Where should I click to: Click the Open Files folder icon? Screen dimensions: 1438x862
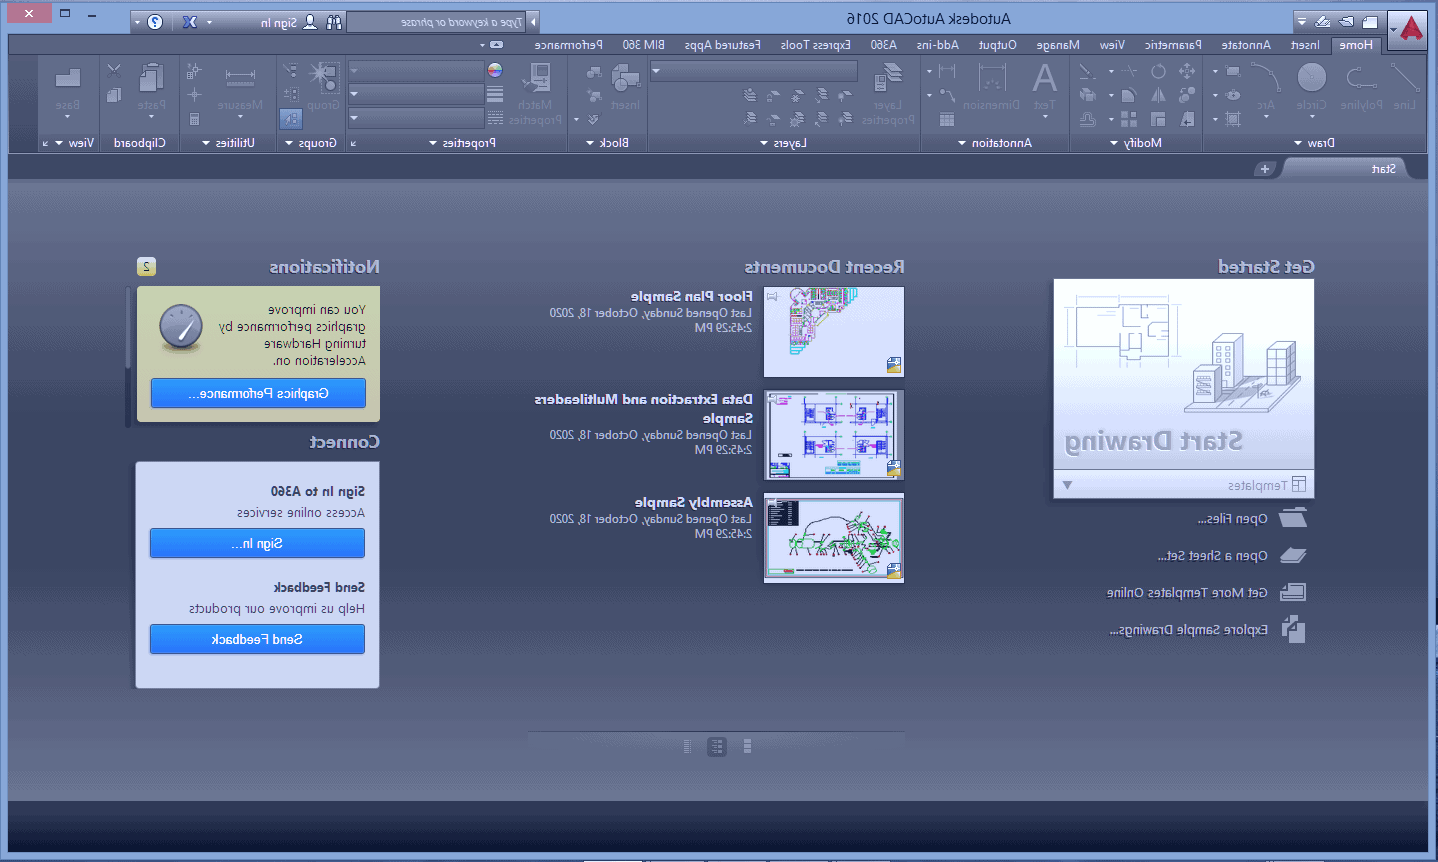click(1293, 518)
